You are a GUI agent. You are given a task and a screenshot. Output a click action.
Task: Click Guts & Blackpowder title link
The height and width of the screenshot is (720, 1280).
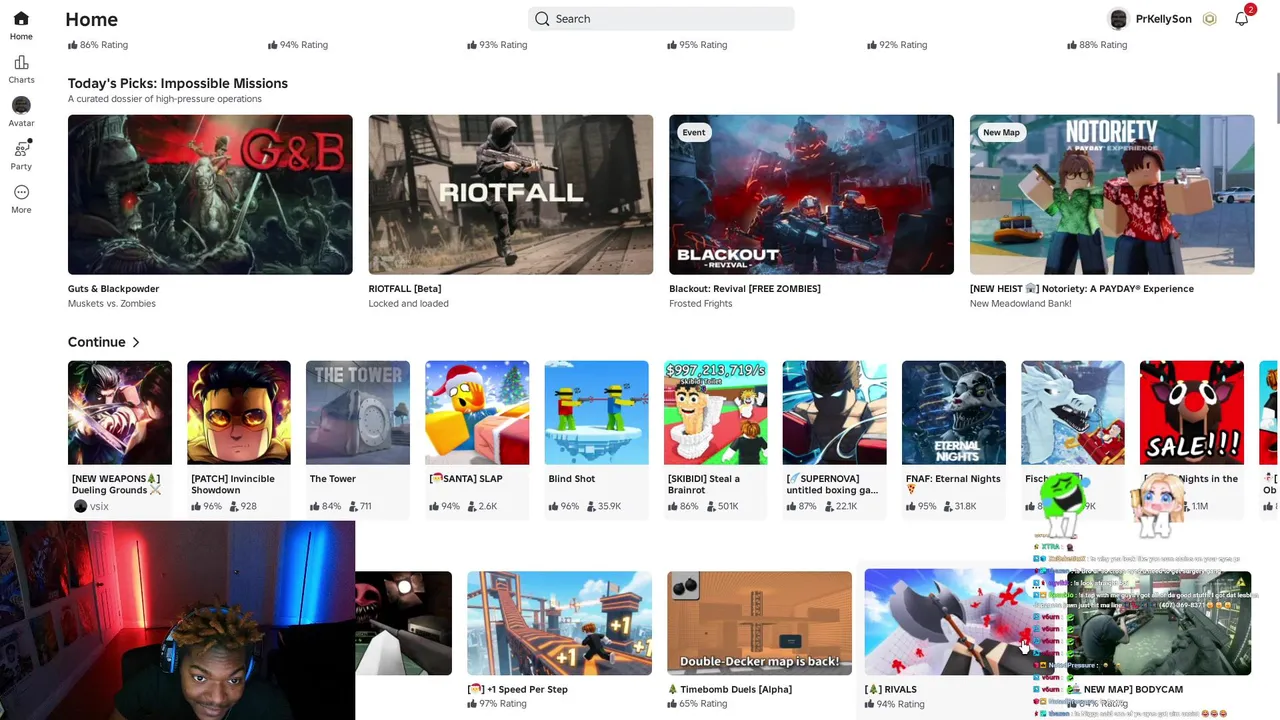(x=113, y=288)
